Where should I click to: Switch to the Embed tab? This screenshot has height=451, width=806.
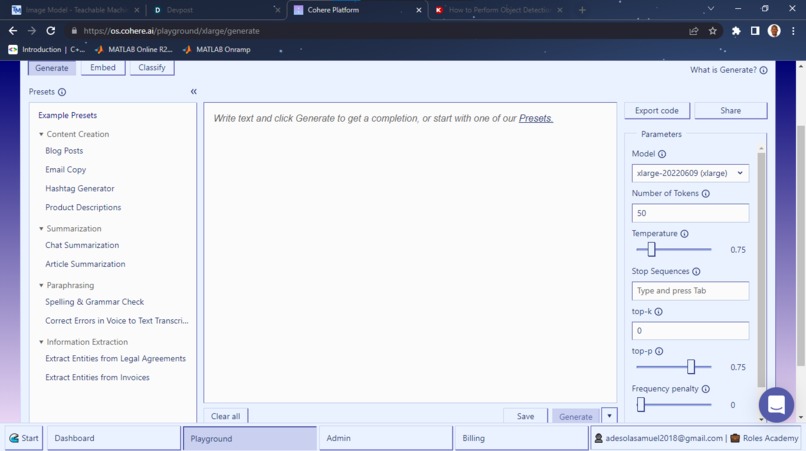103,68
